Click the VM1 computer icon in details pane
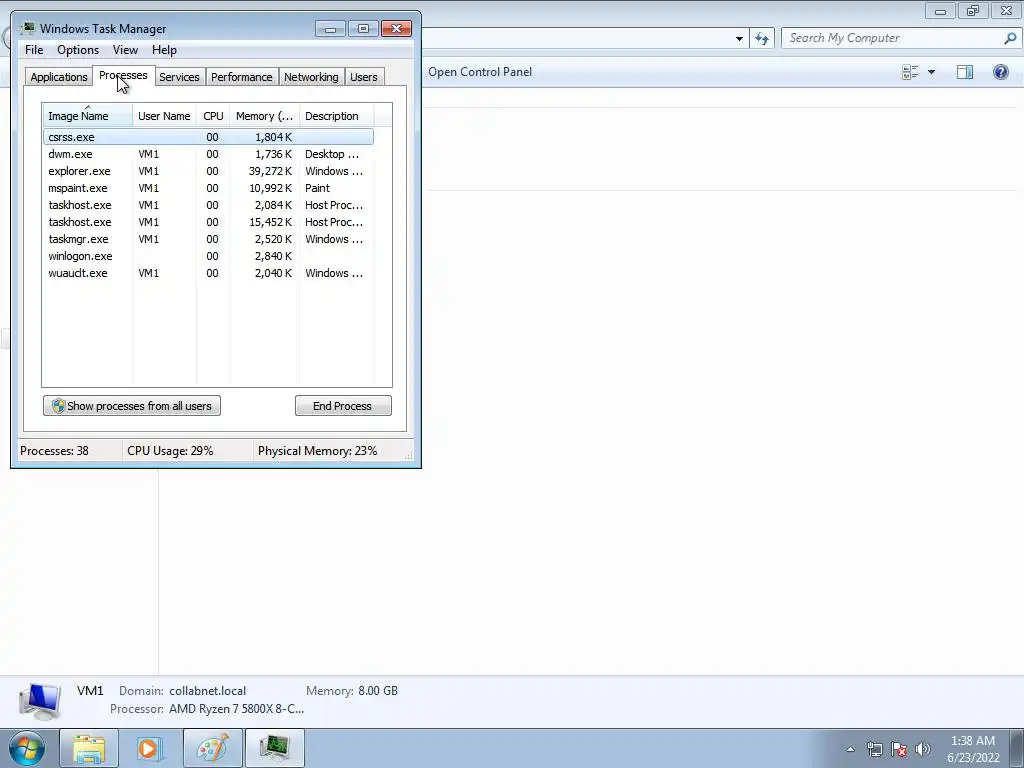 point(40,701)
